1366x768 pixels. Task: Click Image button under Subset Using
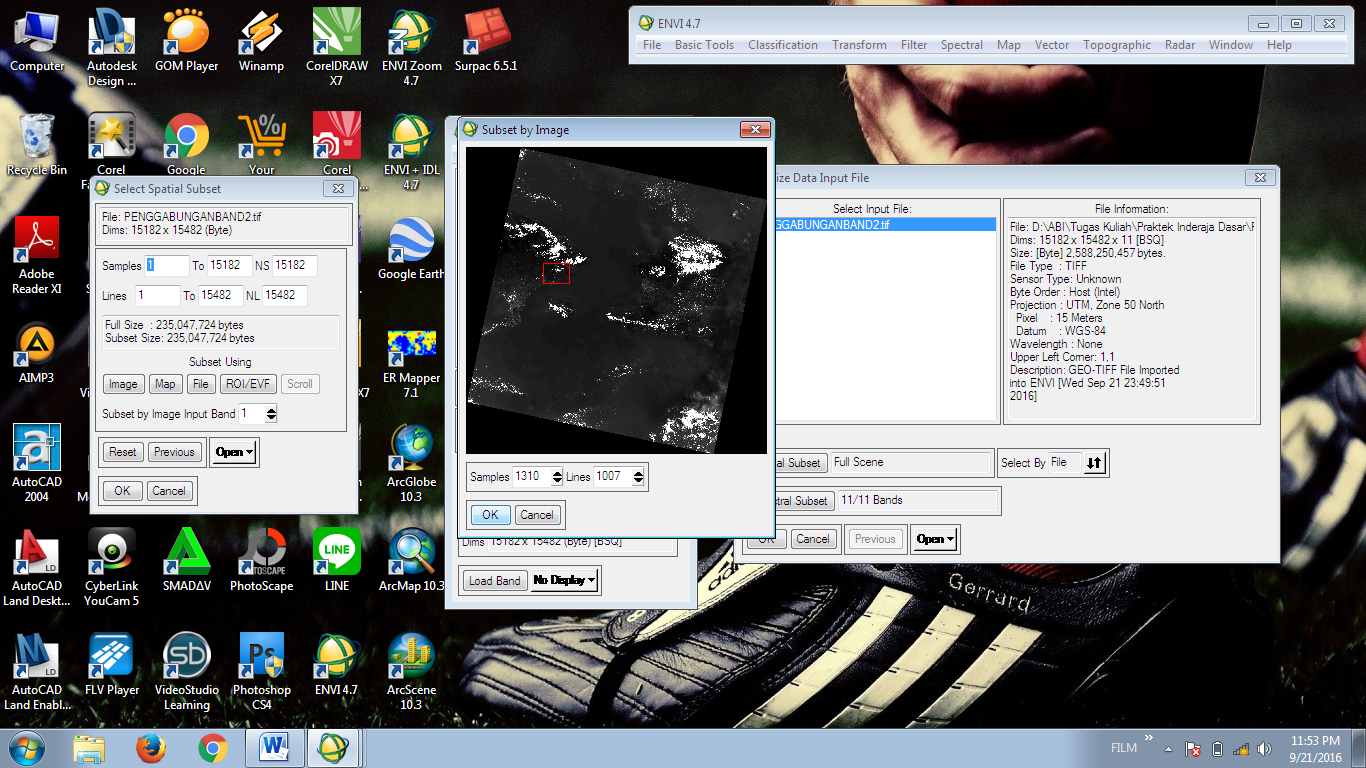(x=123, y=384)
